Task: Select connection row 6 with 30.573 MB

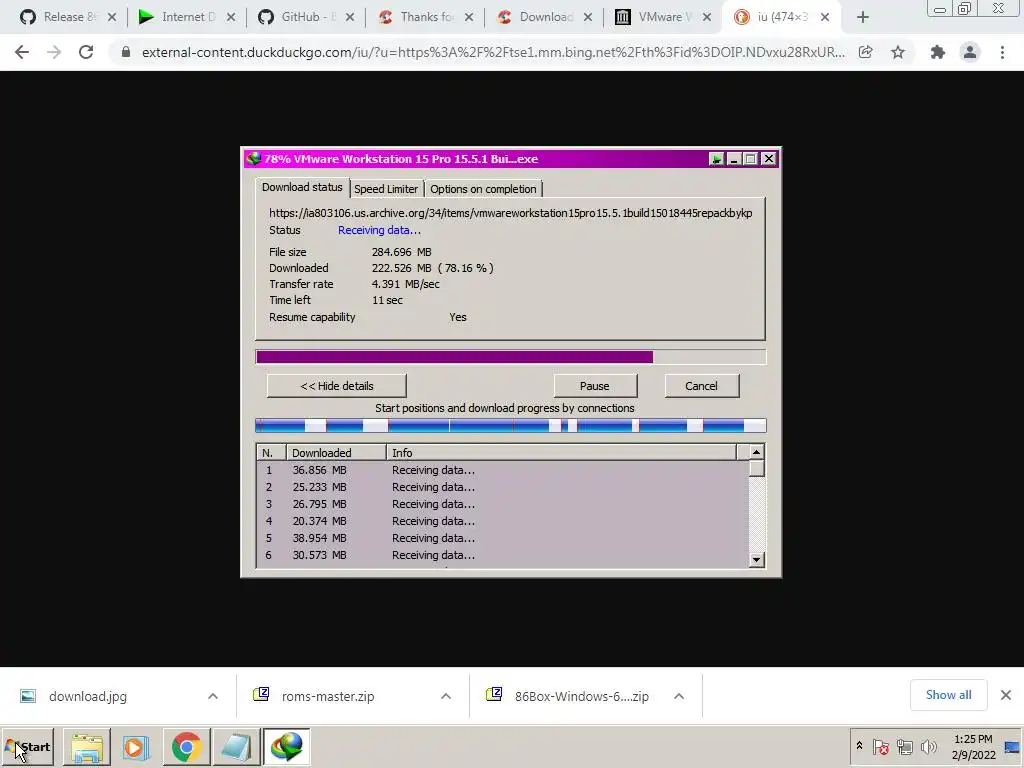Action: [502, 555]
